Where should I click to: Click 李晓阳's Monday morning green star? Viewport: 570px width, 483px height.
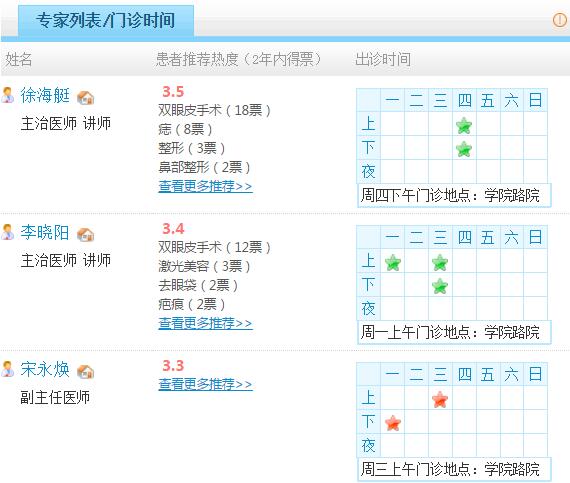393,263
